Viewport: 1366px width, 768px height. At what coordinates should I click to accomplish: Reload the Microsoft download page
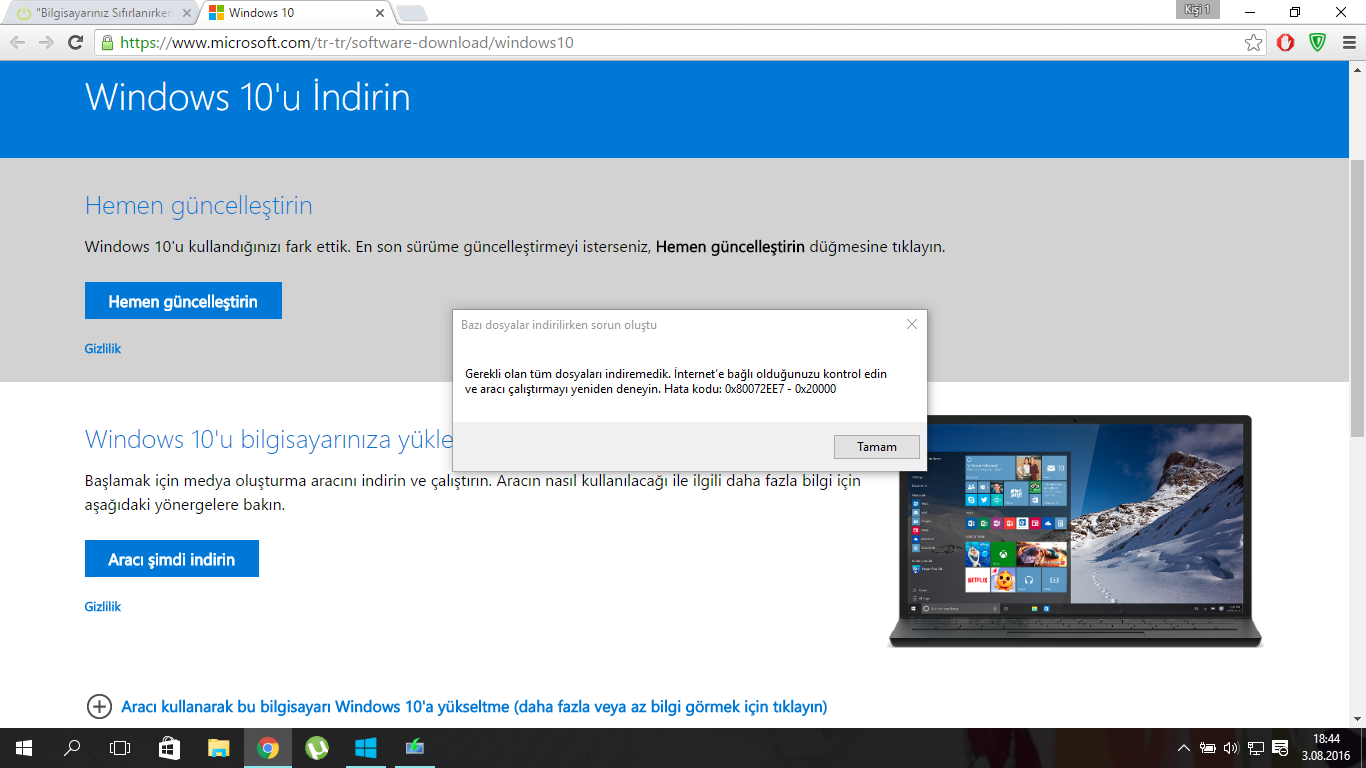point(75,43)
